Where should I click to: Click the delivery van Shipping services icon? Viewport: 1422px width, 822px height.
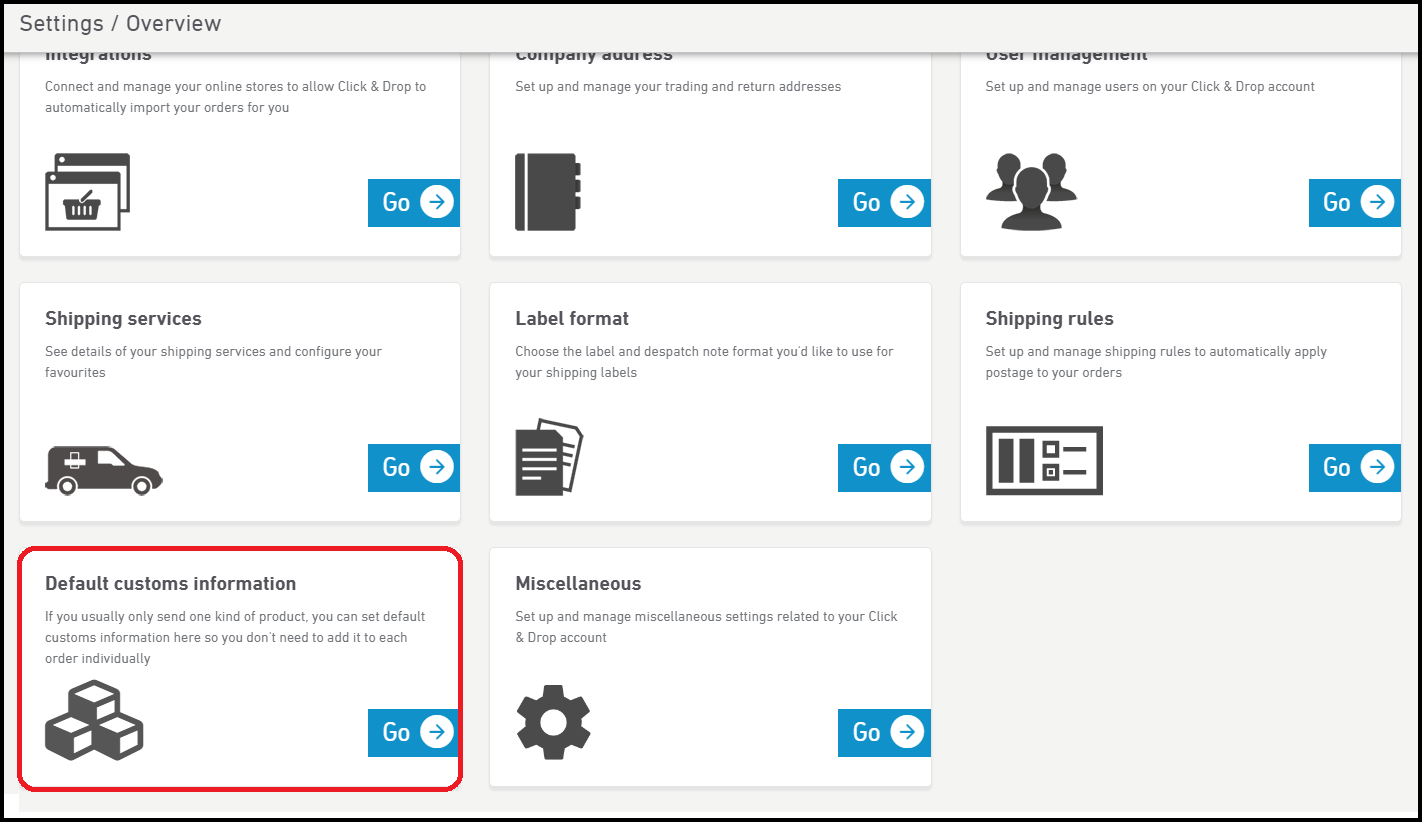(103, 469)
